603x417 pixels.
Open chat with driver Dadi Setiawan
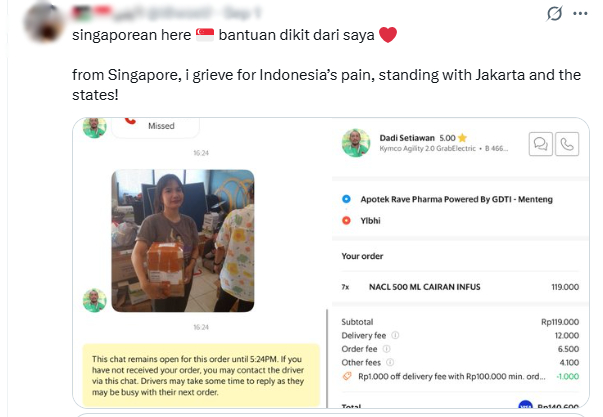(x=540, y=144)
